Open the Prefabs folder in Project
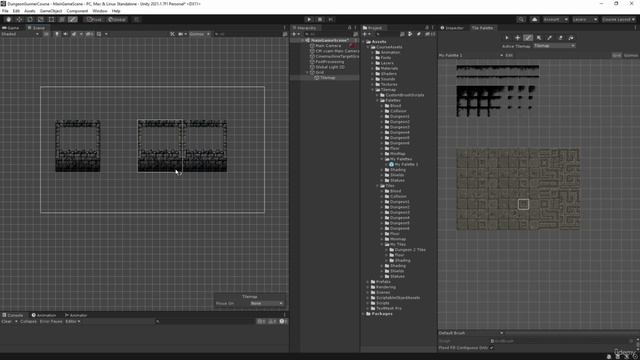The height and width of the screenshot is (360, 640). tap(383, 282)
